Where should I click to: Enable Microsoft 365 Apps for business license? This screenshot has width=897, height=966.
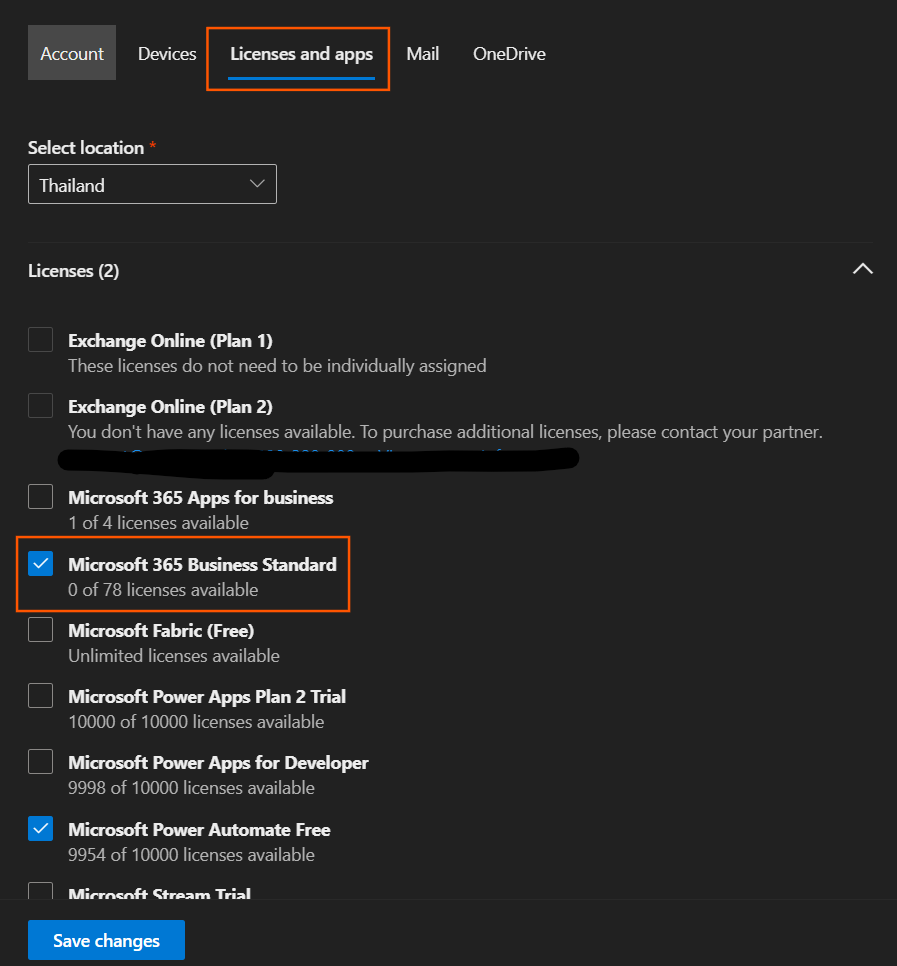coord(41,497)
